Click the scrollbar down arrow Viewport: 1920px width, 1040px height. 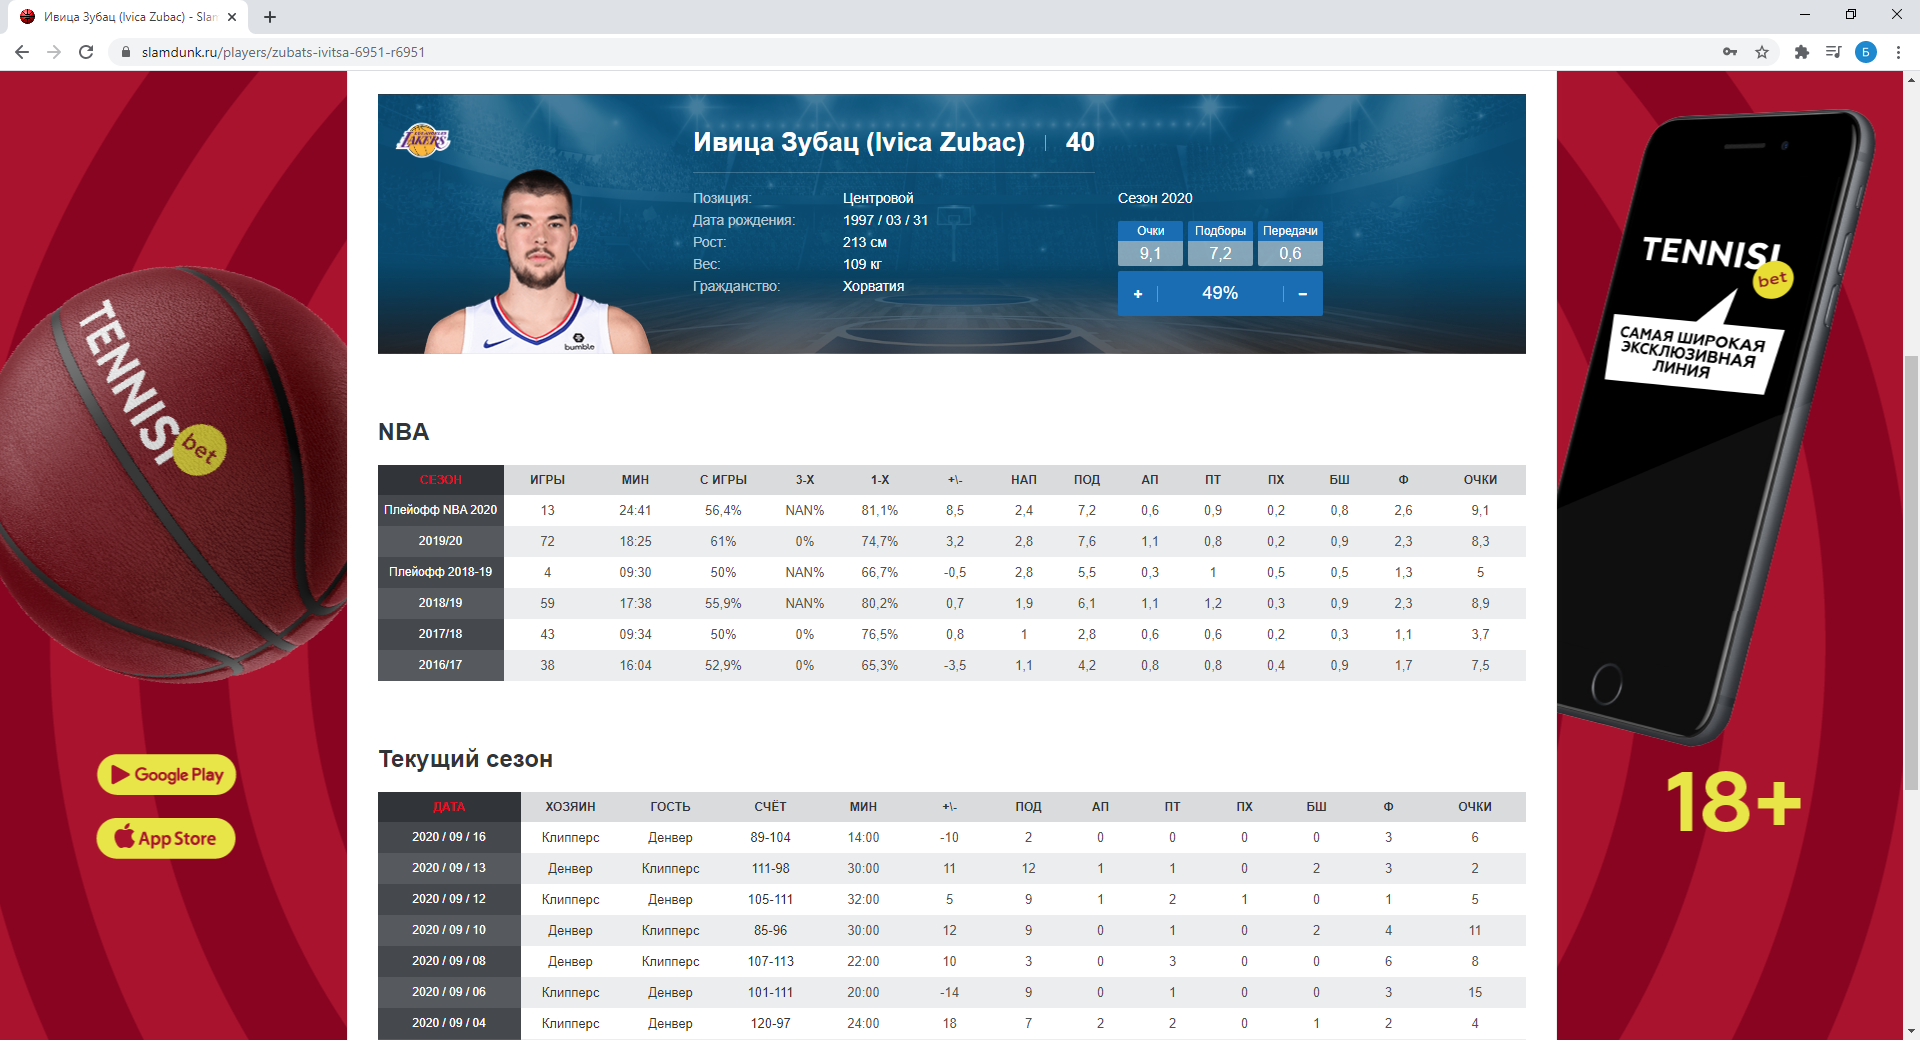[1911, 1031]
